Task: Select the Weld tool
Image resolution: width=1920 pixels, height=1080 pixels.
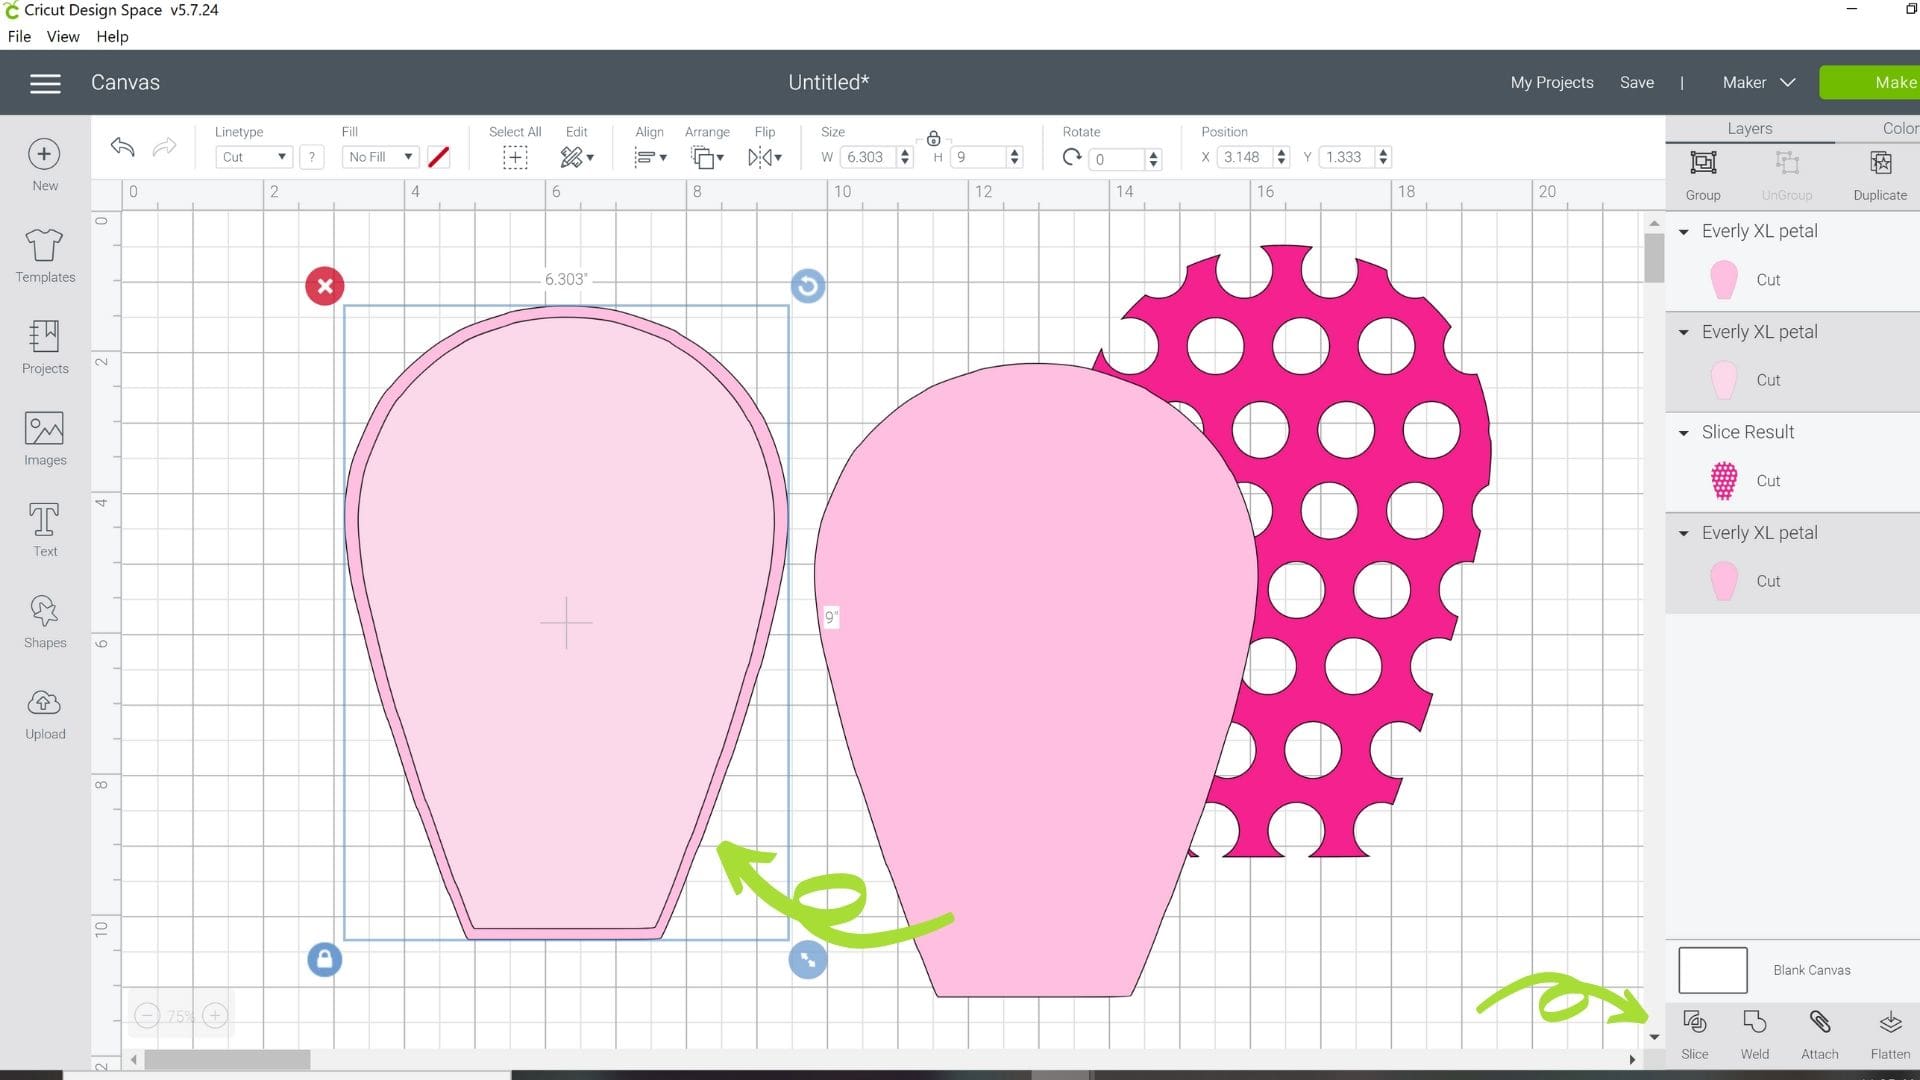Action: tap(1753, 1030)
